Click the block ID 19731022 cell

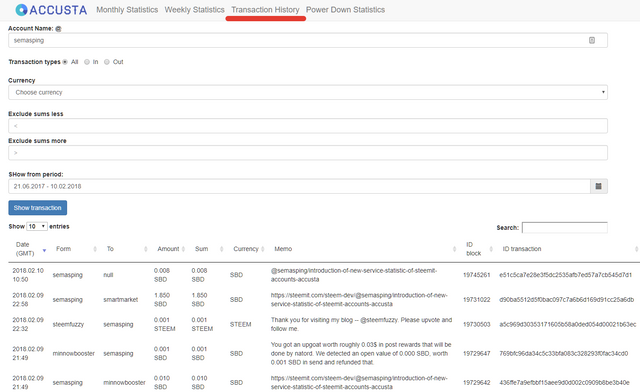[476, 300]
